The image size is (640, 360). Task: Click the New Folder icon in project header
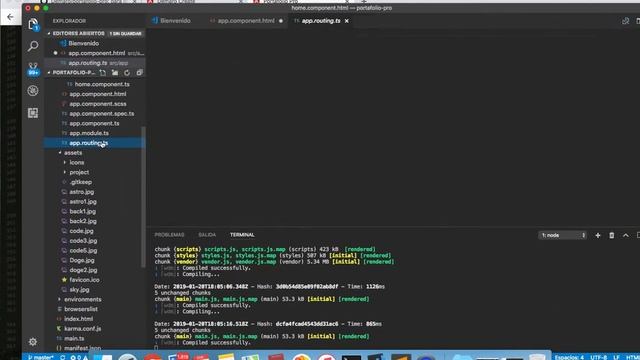coord(115,73)
